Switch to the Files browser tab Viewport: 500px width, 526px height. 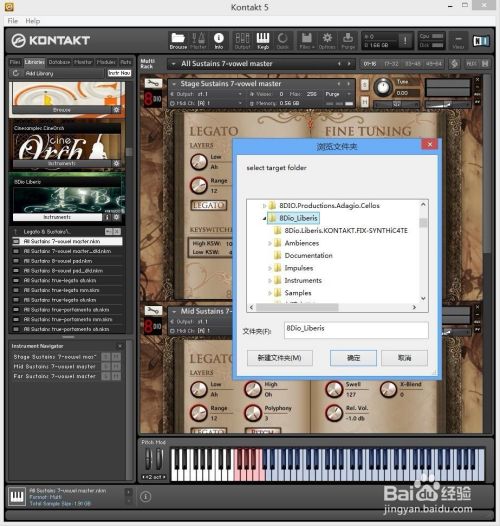click(15, 62)
